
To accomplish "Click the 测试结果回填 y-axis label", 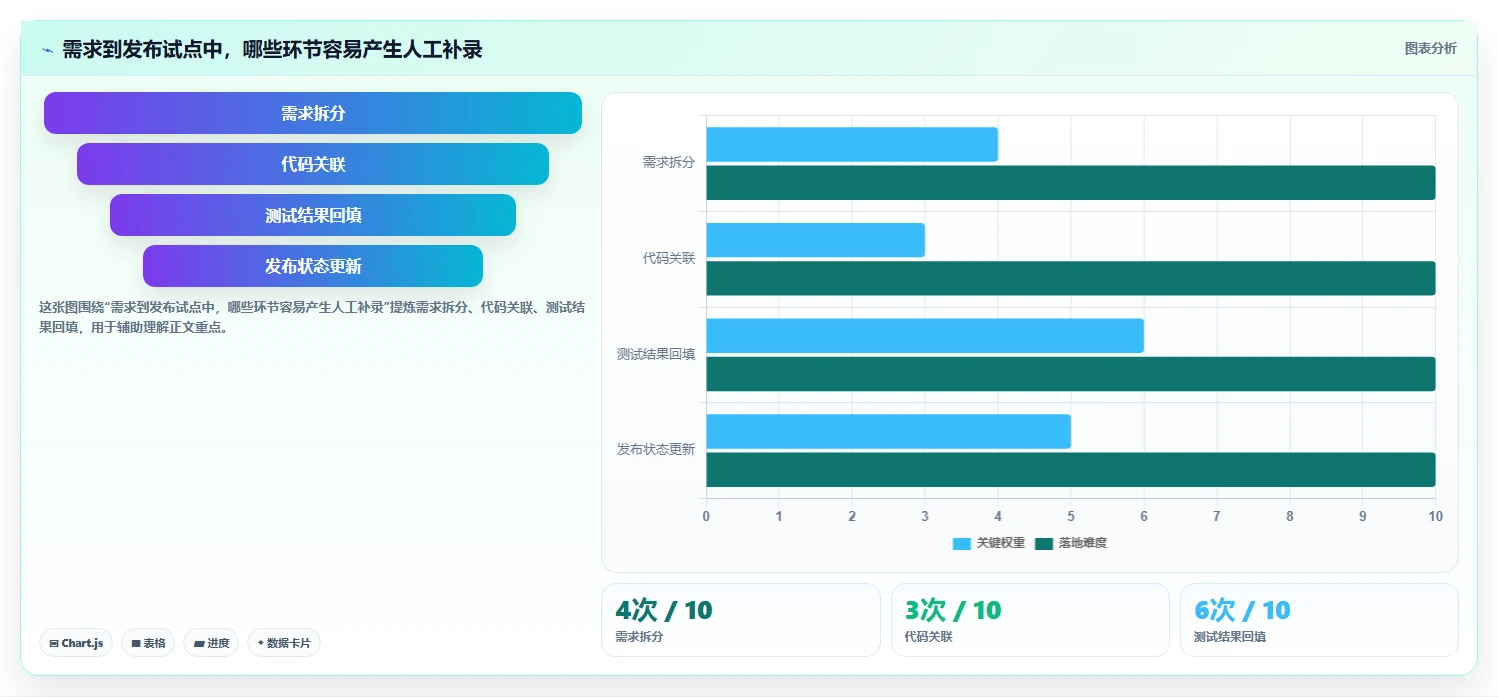I will pos(655,354).
